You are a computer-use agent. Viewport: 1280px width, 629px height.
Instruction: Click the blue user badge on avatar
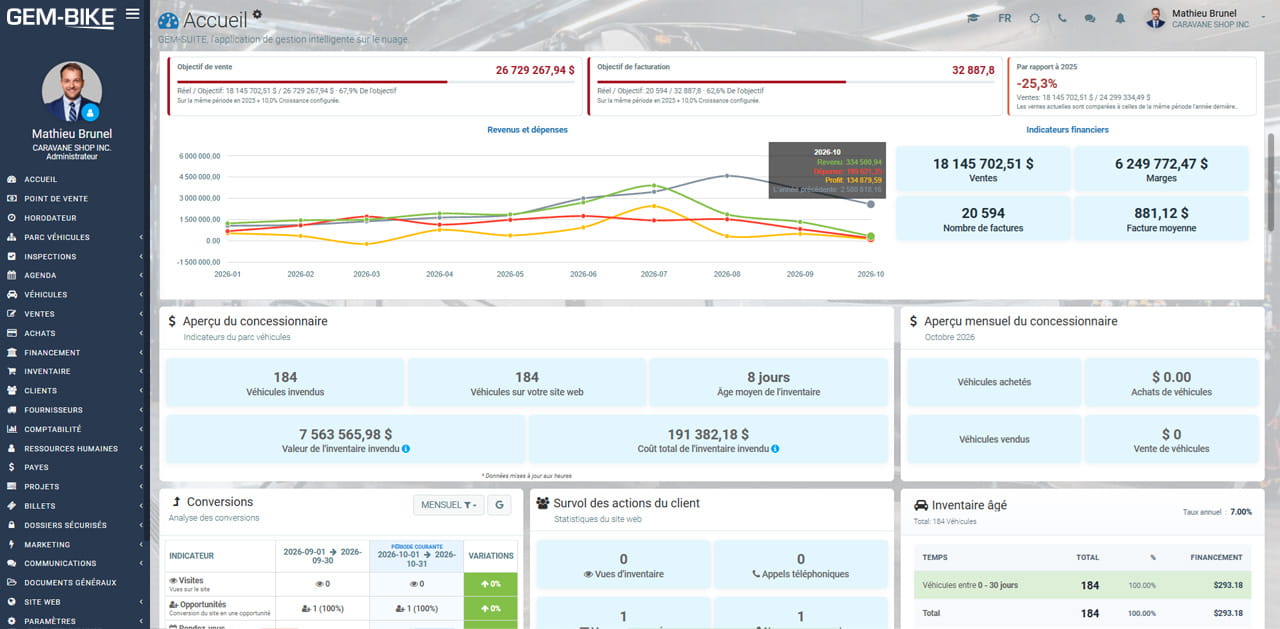coord(91,112)
